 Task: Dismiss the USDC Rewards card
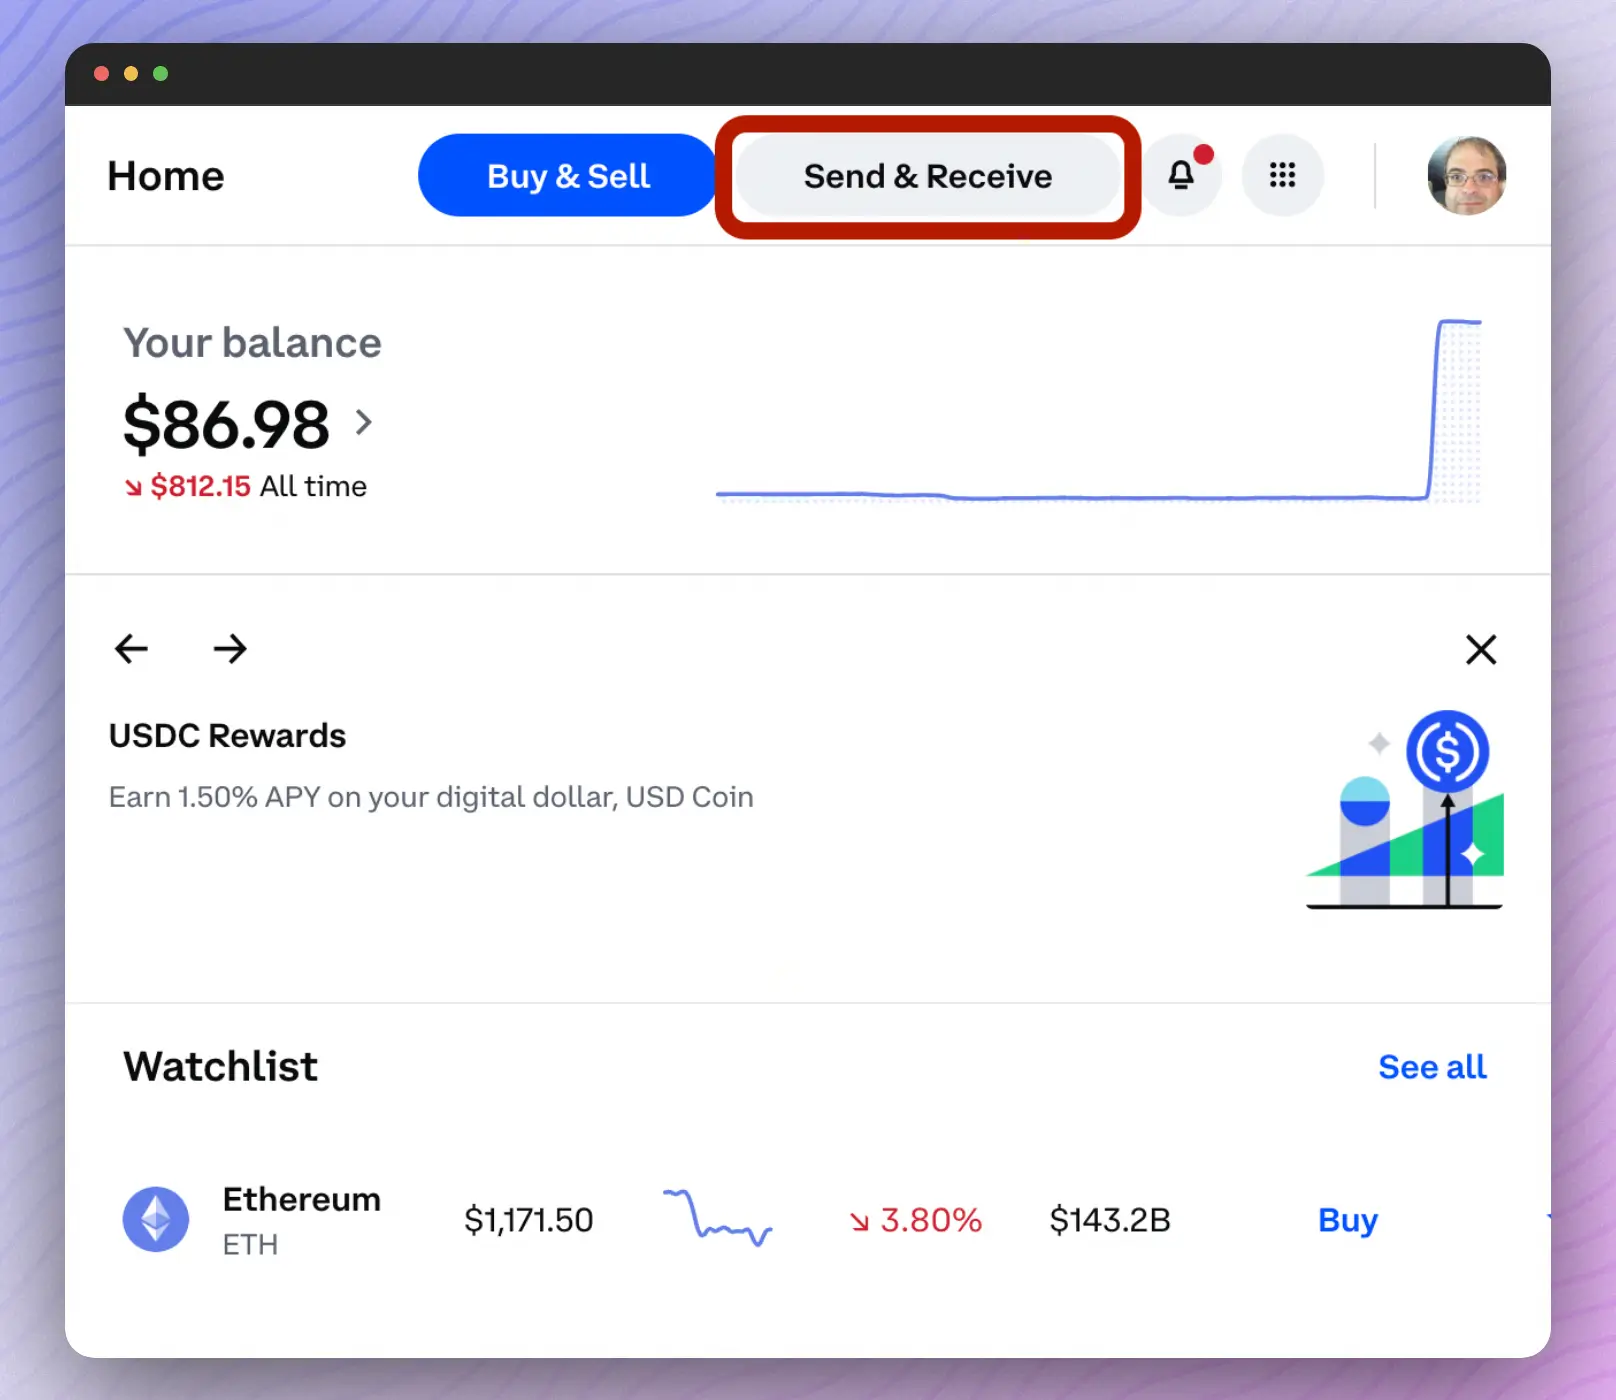tap(1481, 649)
